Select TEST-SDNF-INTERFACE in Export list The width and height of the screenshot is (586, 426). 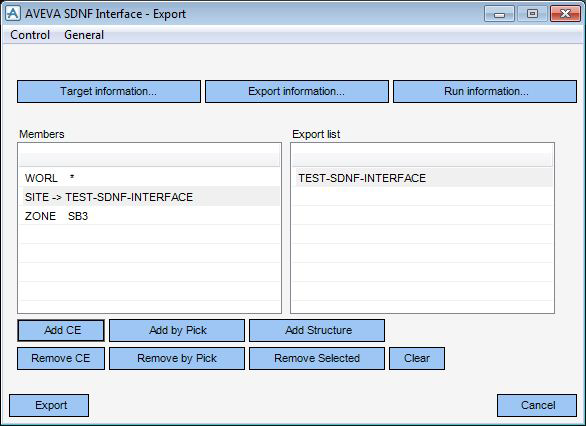pyautogui.click(x=422, y=178)
